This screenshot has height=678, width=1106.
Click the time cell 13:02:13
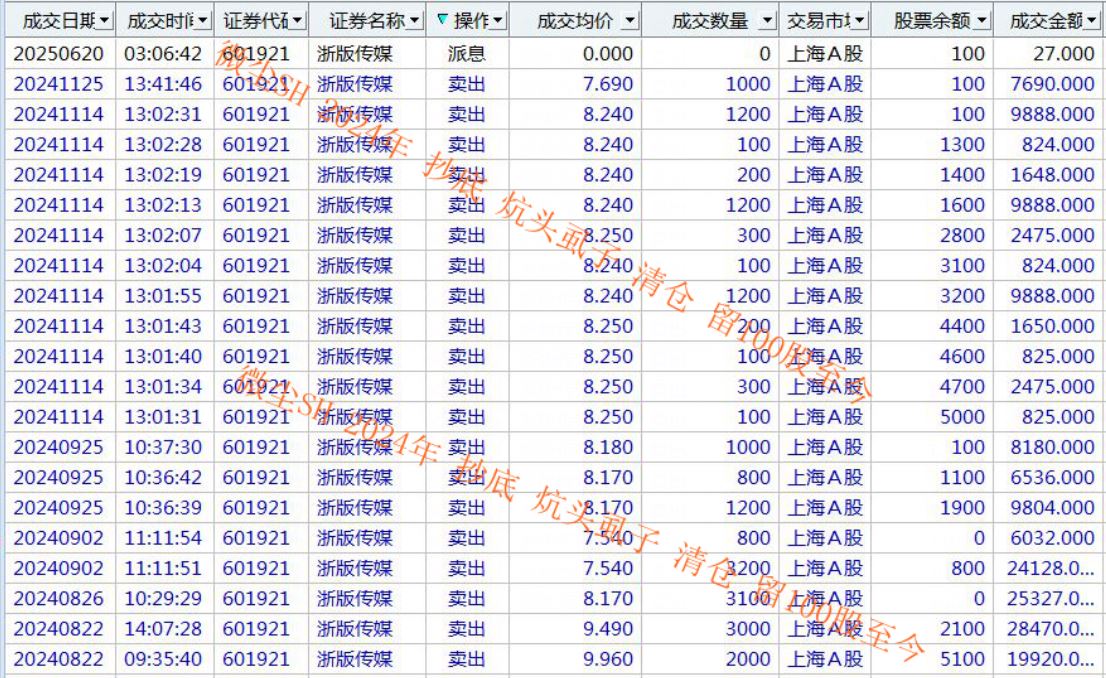point(163,205)
